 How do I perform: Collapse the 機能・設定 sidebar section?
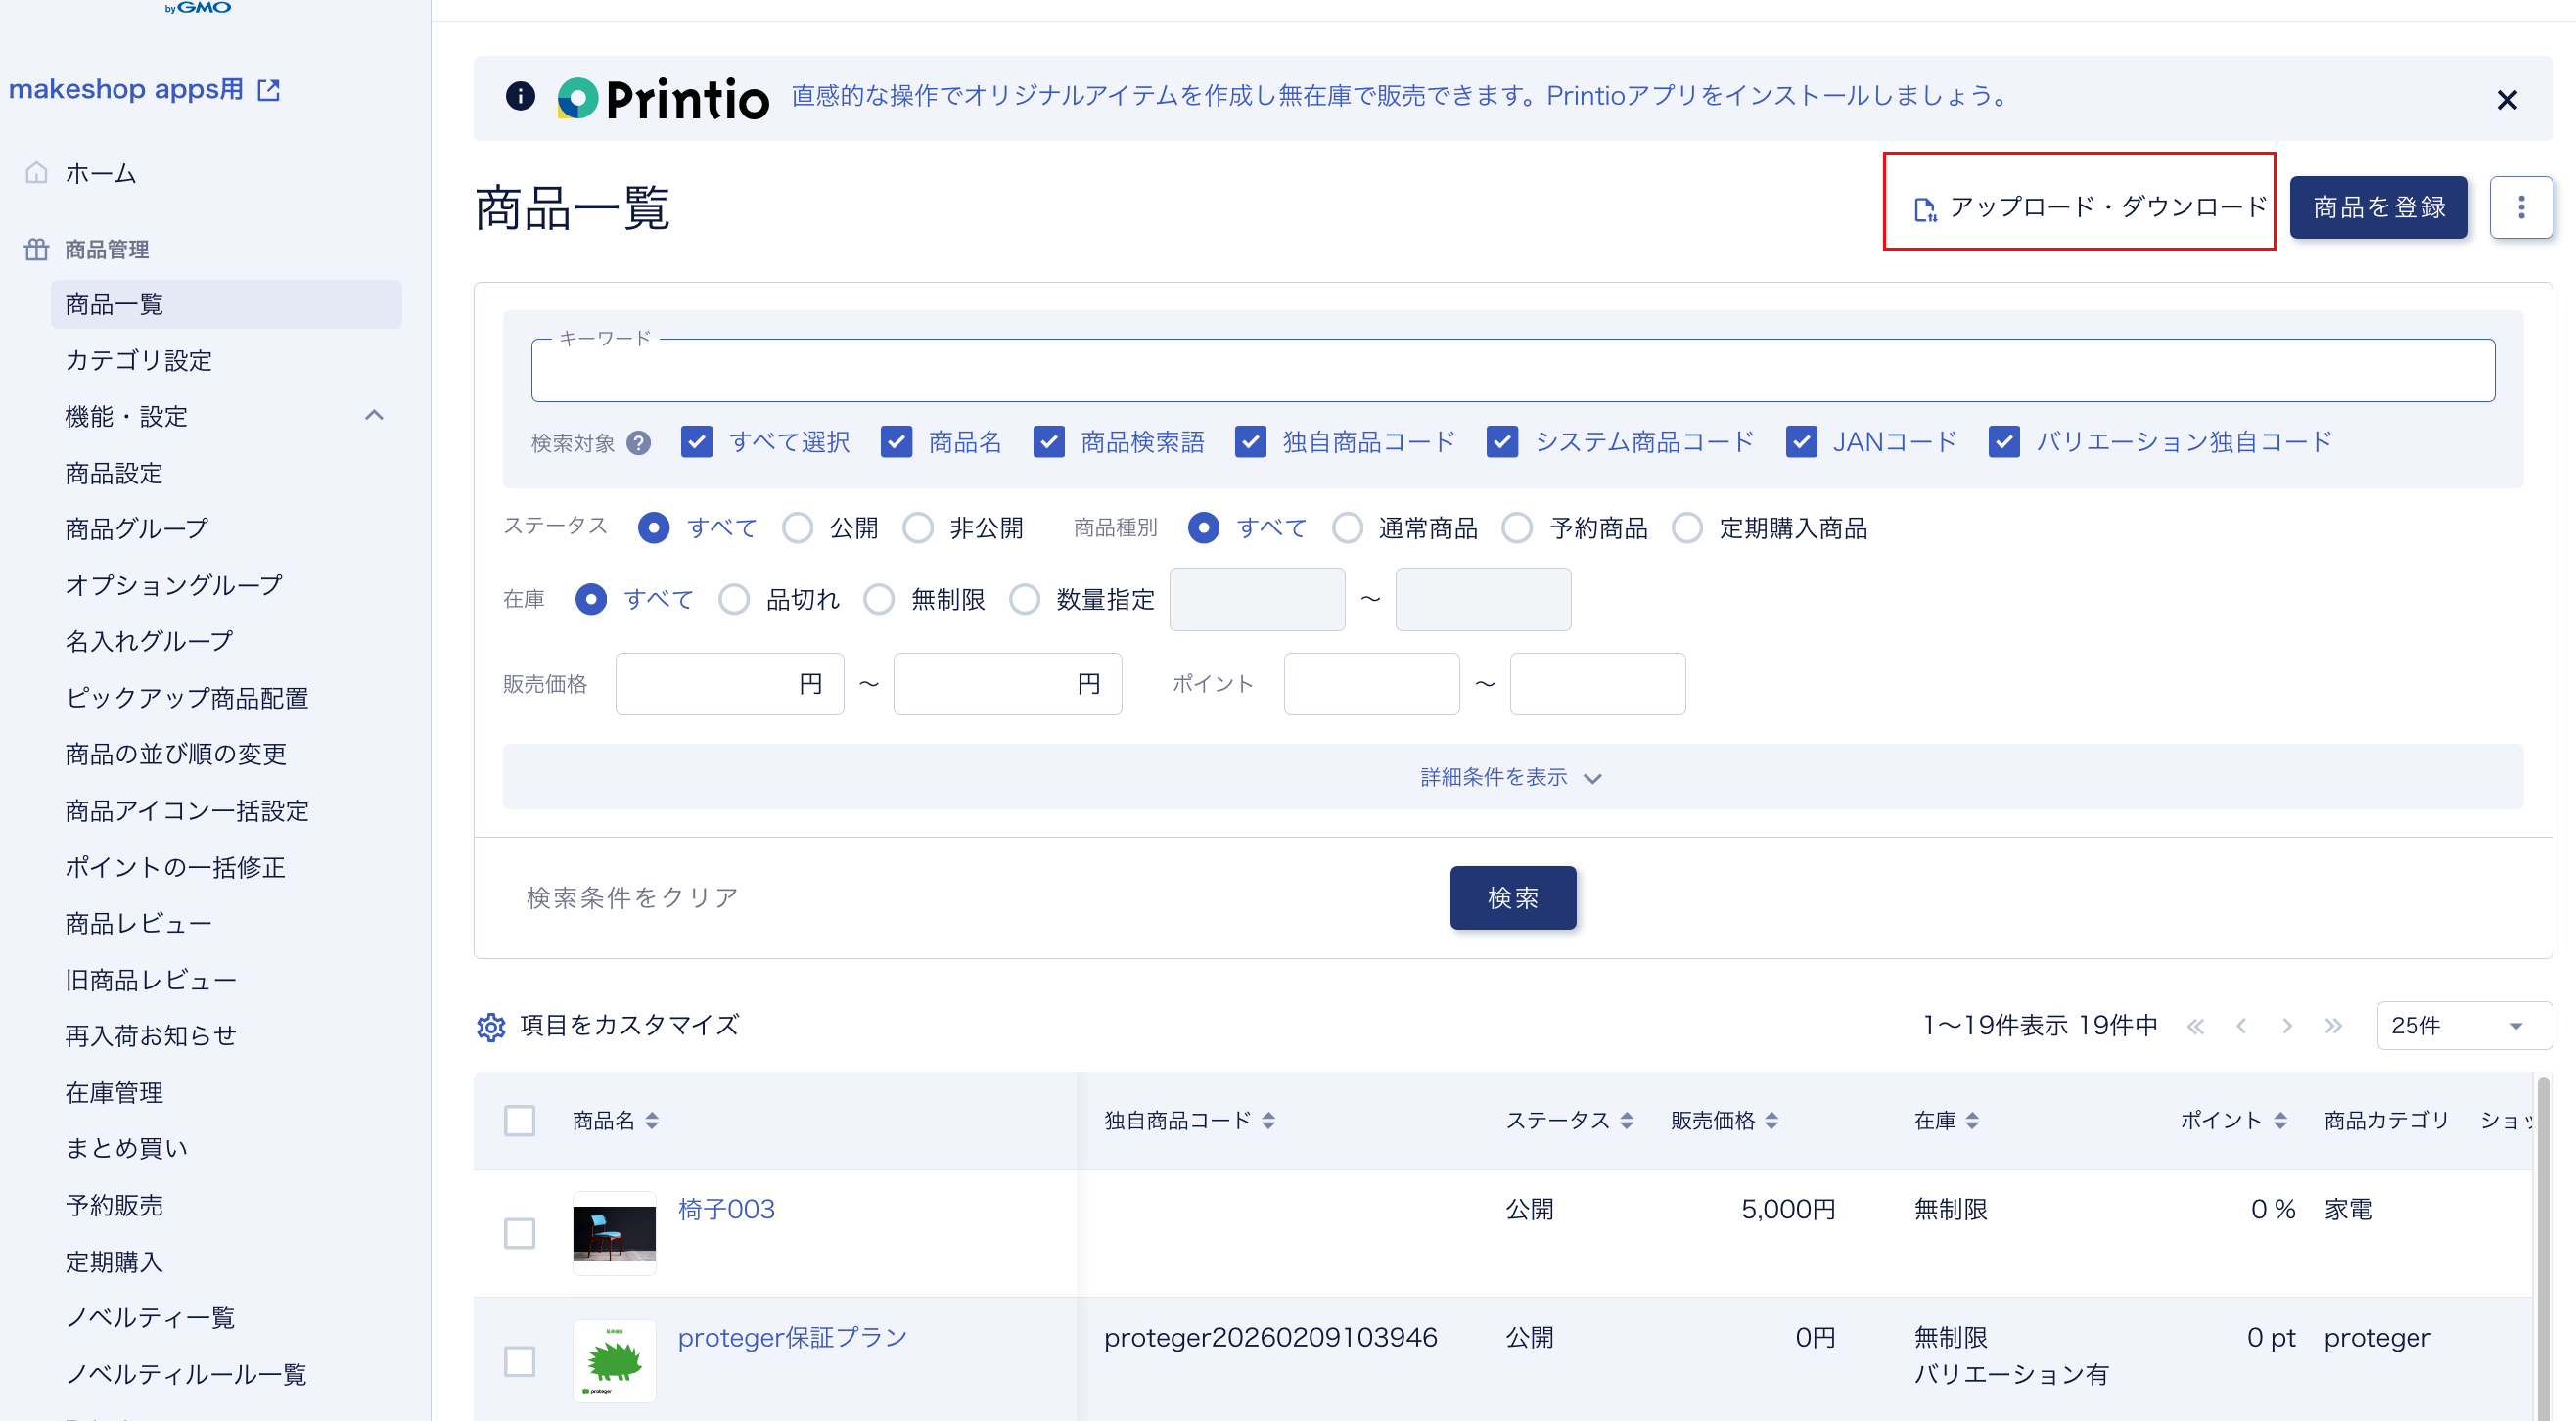click(374, 416)
